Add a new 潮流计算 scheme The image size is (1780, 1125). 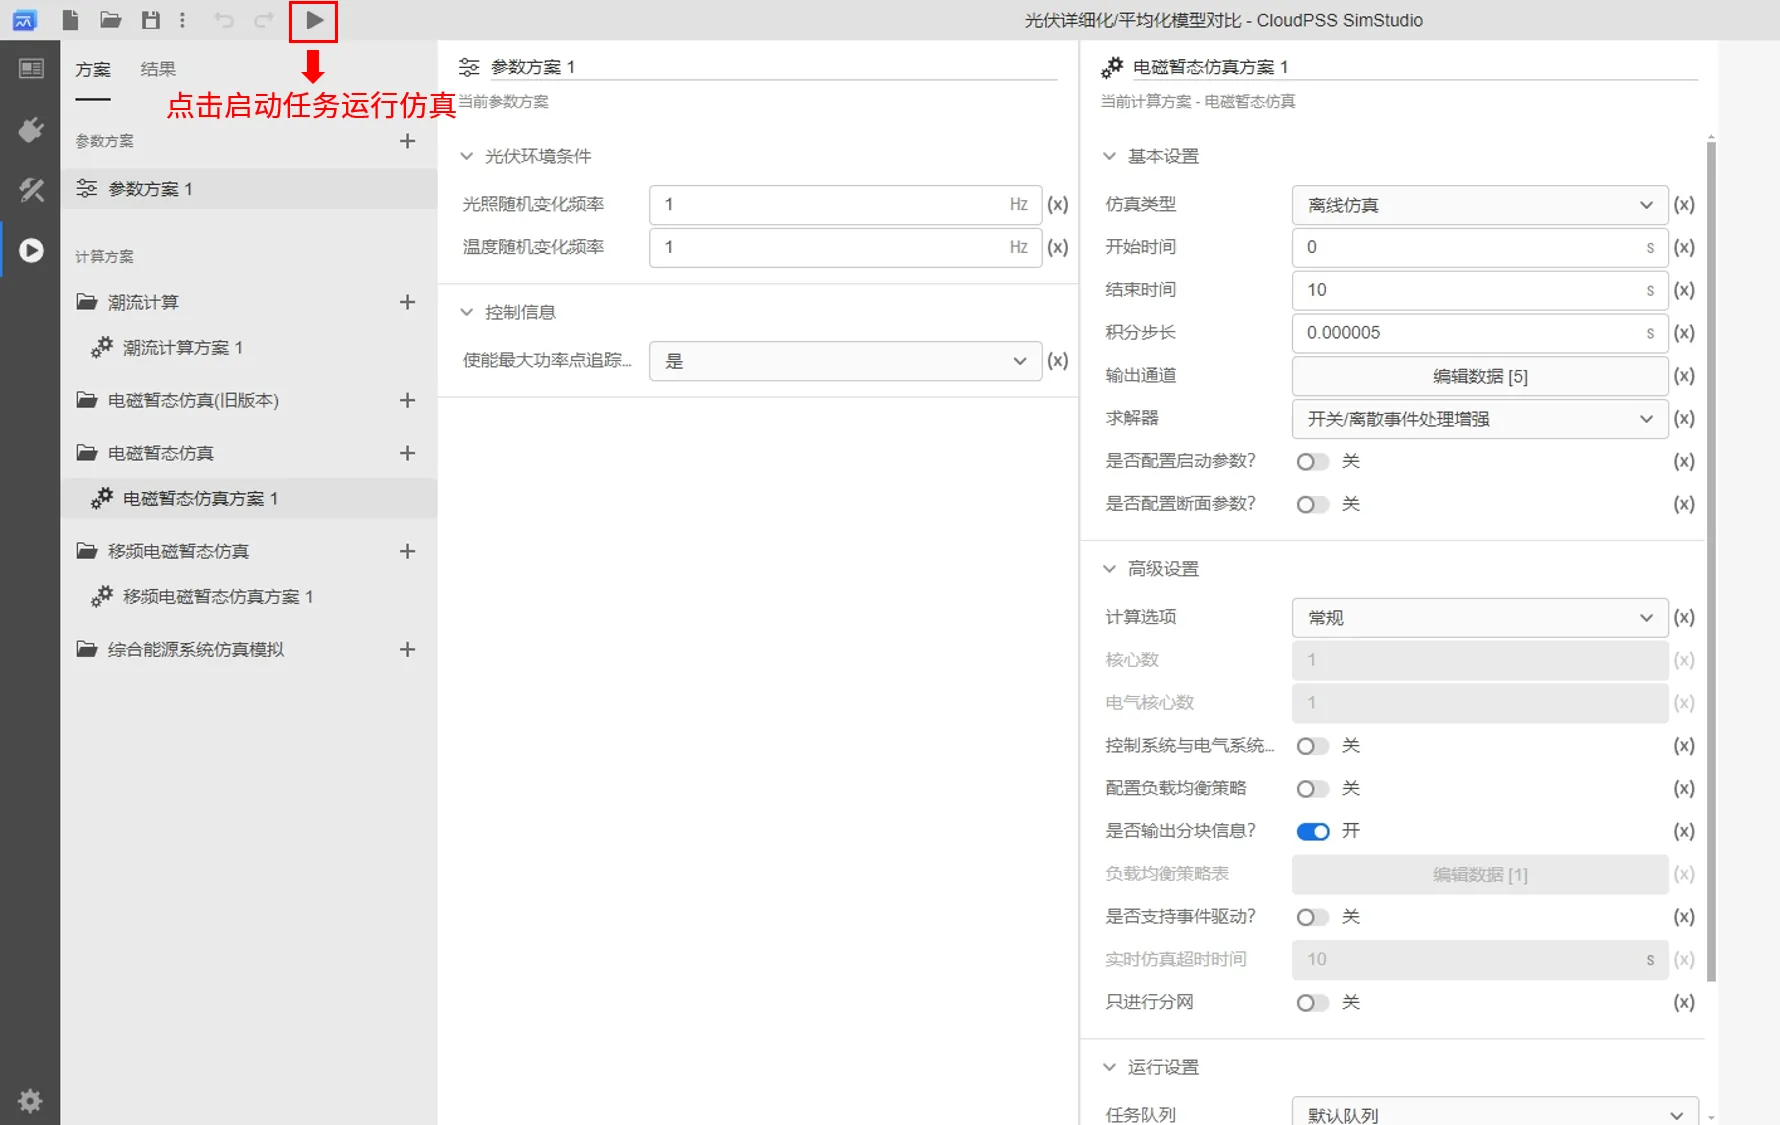(x=407, y=302)
